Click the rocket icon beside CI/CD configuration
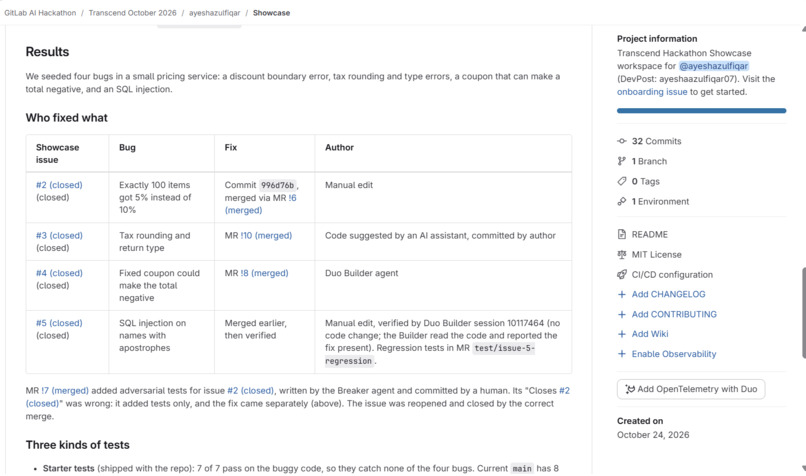 tap(621, 274)
